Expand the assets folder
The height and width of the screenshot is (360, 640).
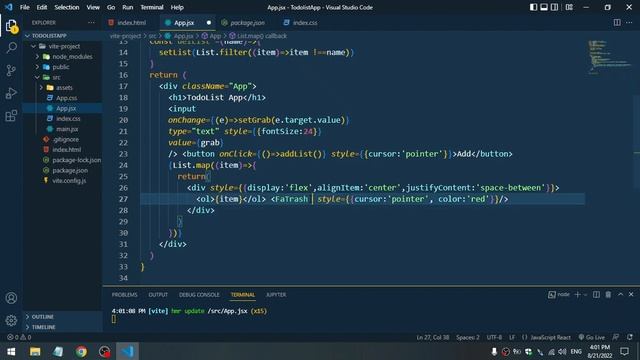62,88
